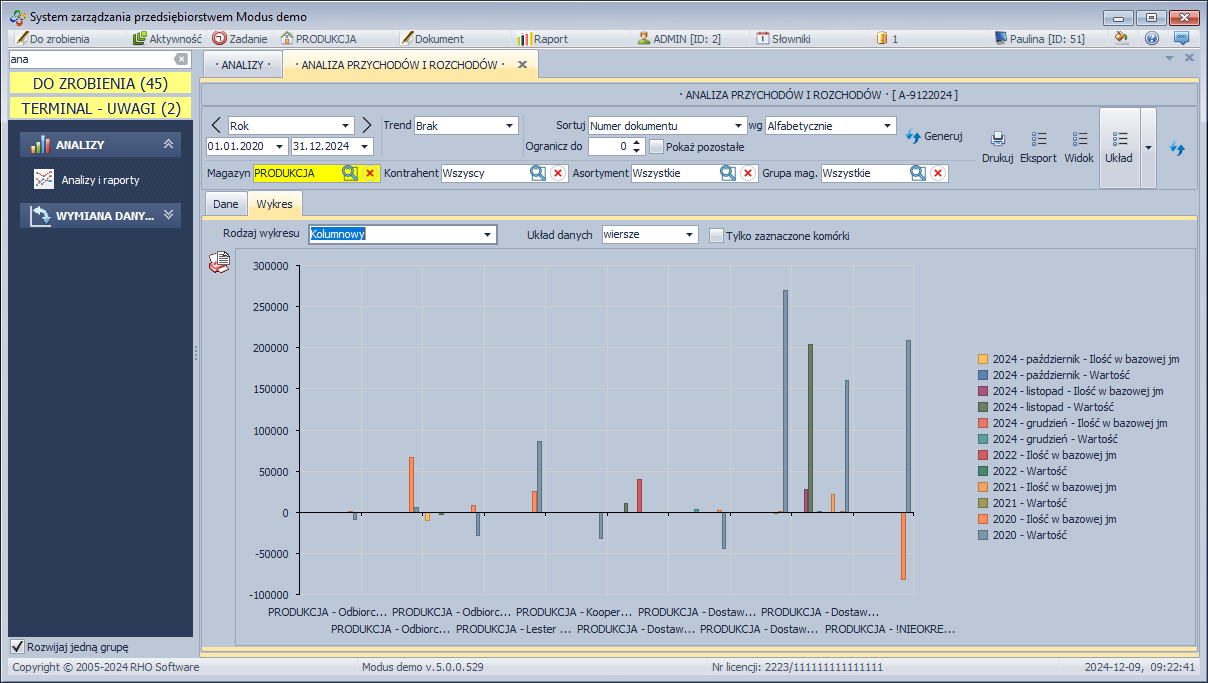Expand the WYMIANA DANYCH sidebar group

click(x=100, y=215)
